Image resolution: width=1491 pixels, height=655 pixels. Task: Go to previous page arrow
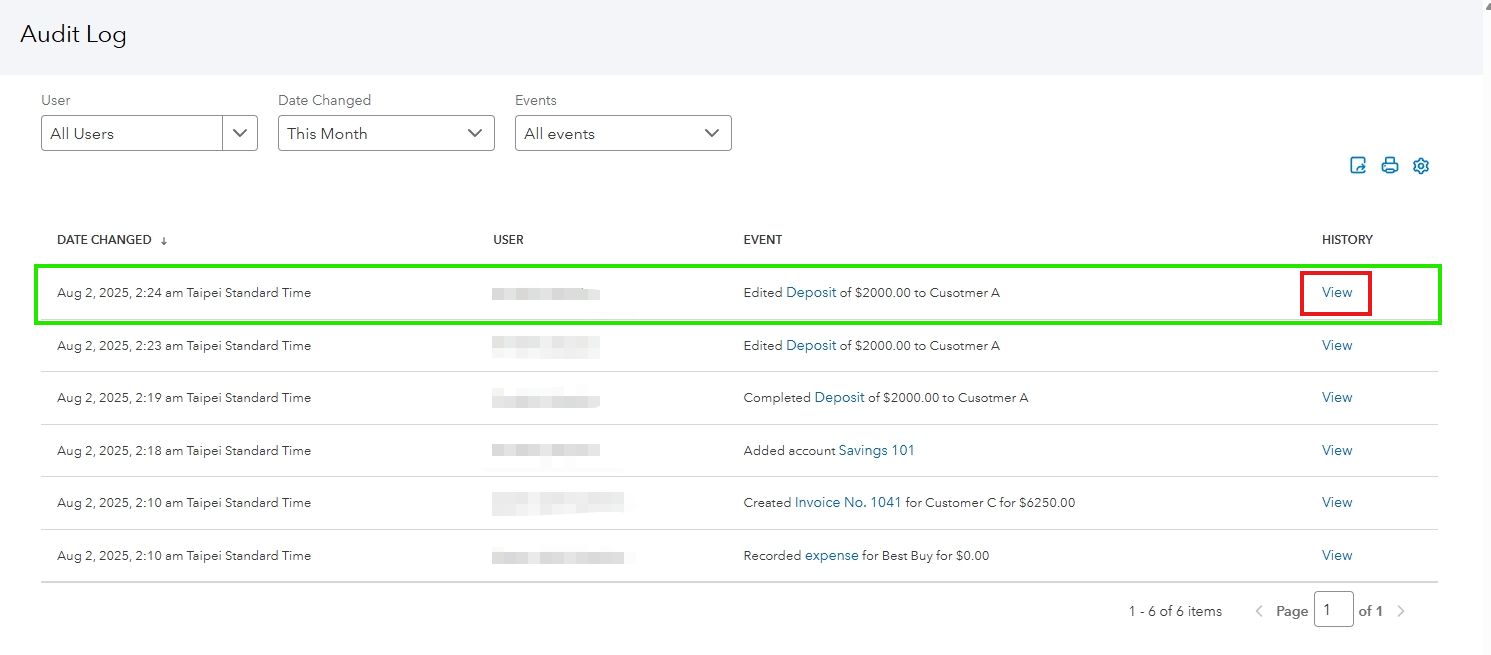pyautogui.click(x=1259, y=611)
